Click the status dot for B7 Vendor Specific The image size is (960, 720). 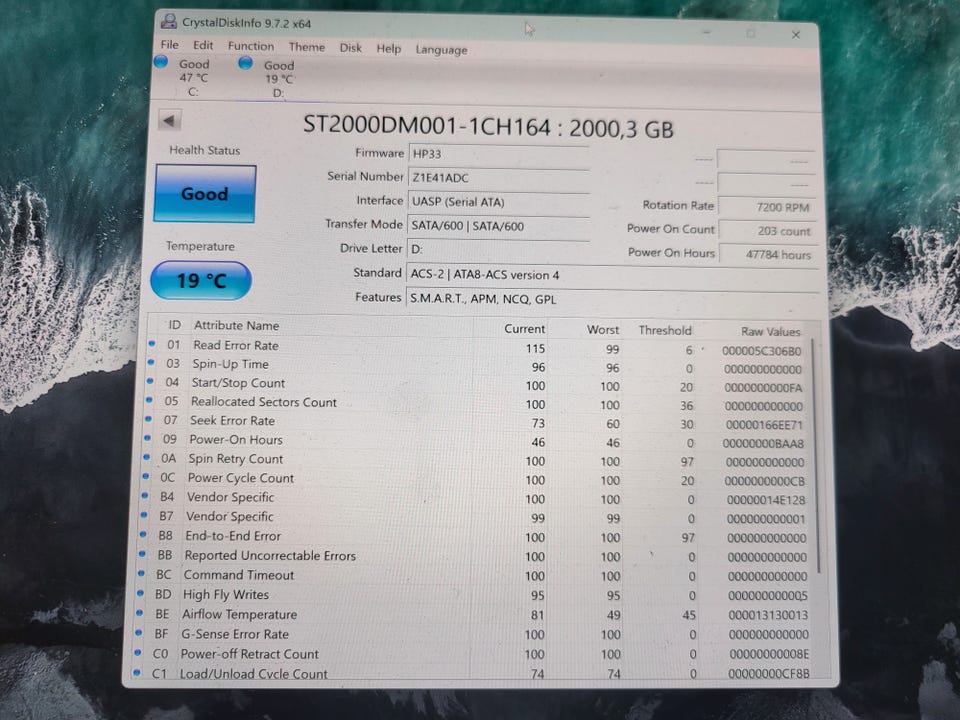click(144, 515)
